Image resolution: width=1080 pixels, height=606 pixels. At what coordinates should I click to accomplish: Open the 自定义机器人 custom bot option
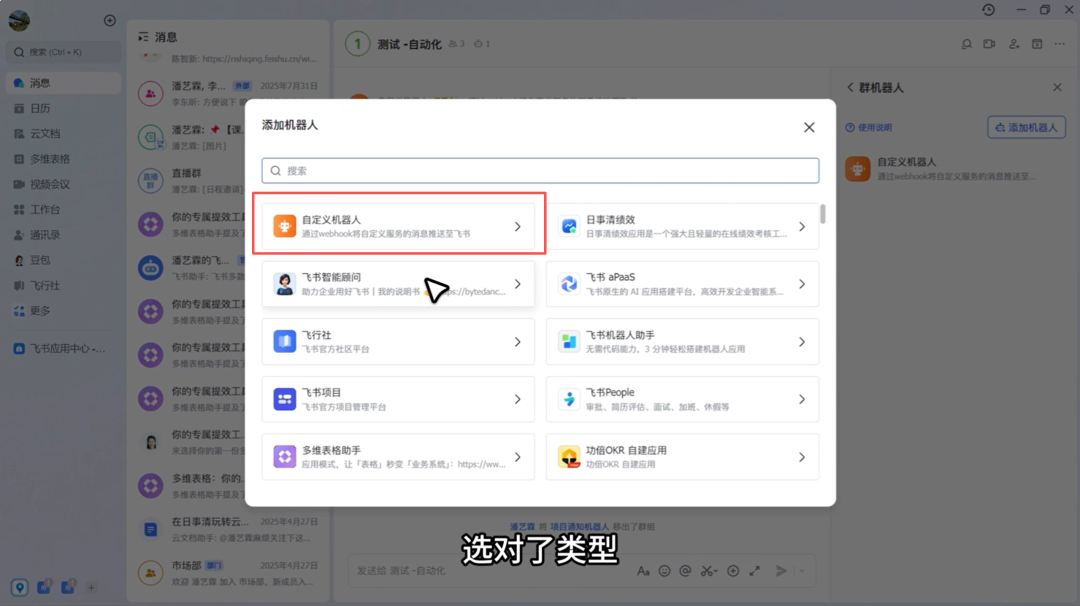coord(398,226)
